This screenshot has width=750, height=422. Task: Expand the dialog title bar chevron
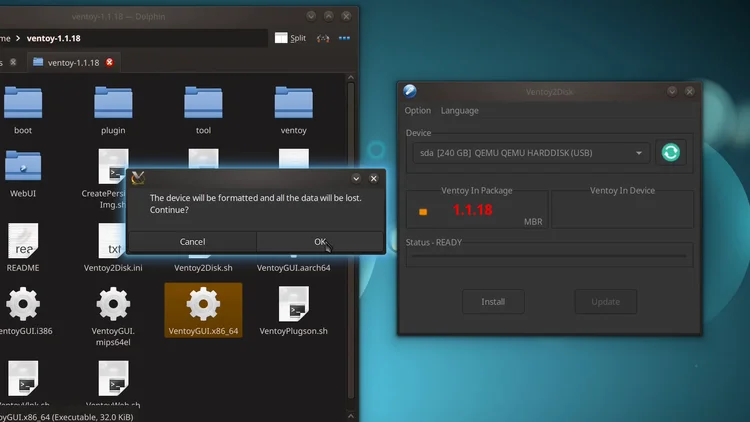(356, 178)
